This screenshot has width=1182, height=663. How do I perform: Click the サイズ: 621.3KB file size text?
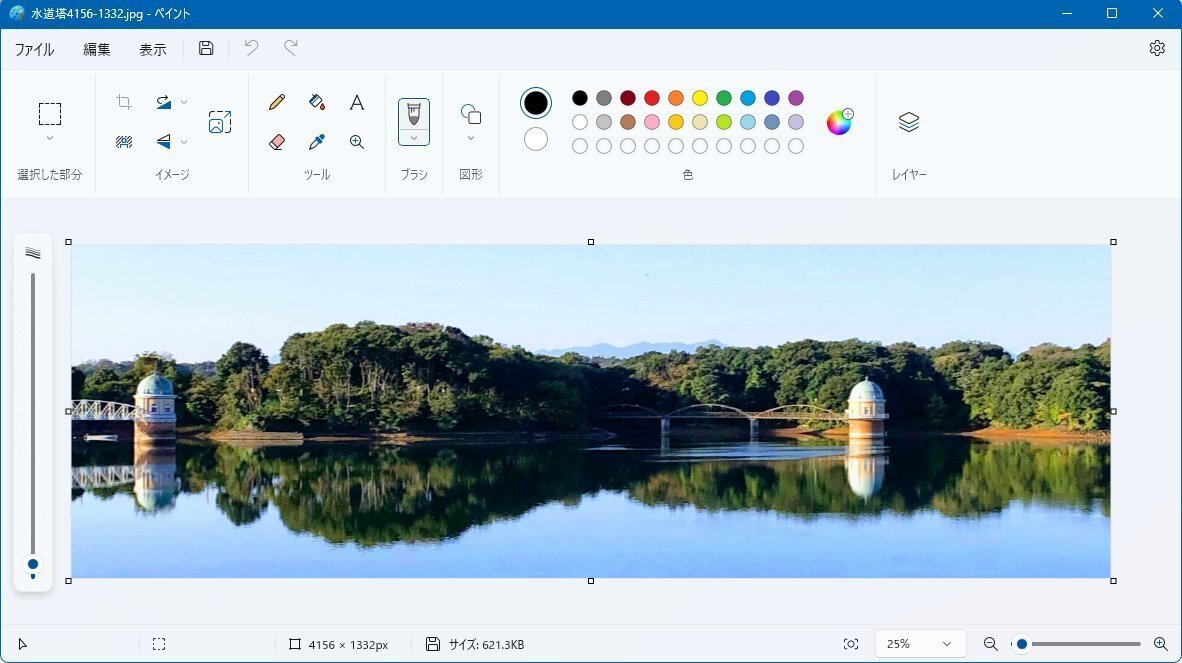(486, 645)
